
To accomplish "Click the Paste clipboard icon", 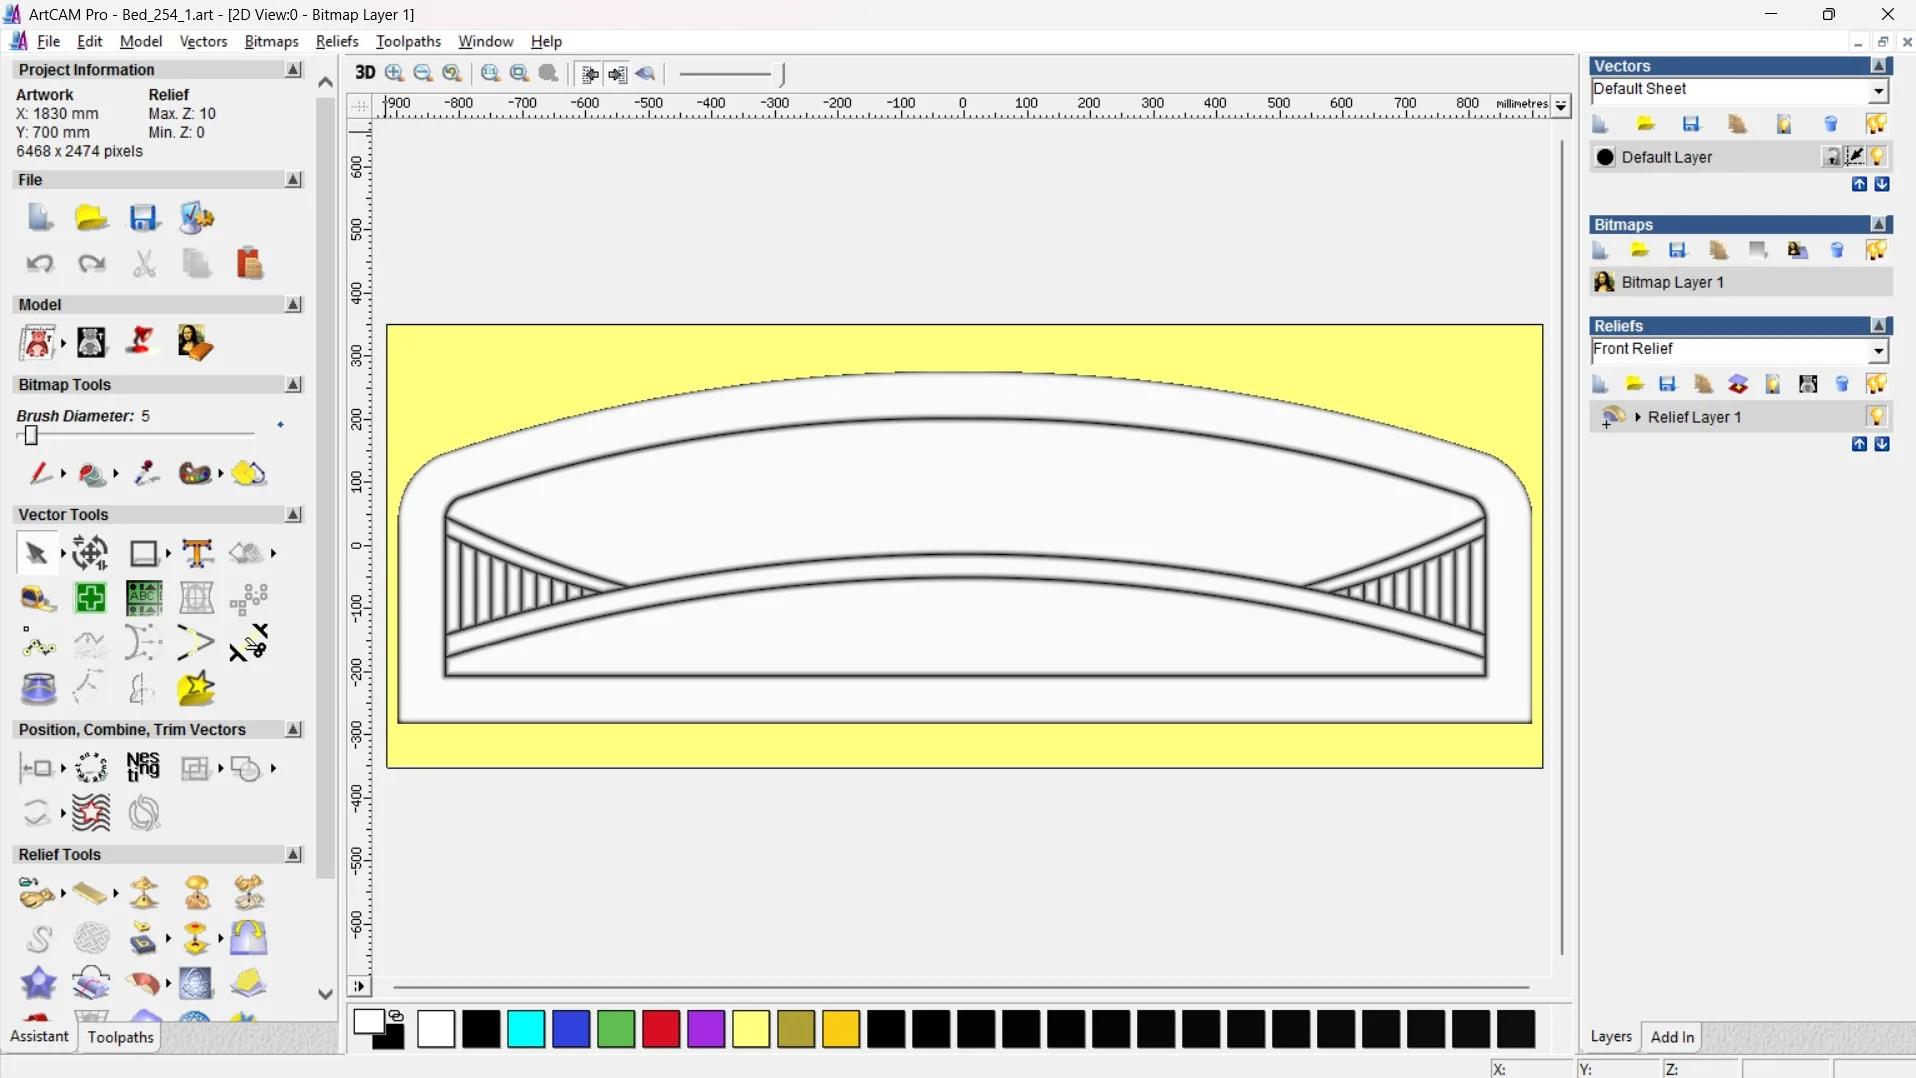I will coord(249,264).
